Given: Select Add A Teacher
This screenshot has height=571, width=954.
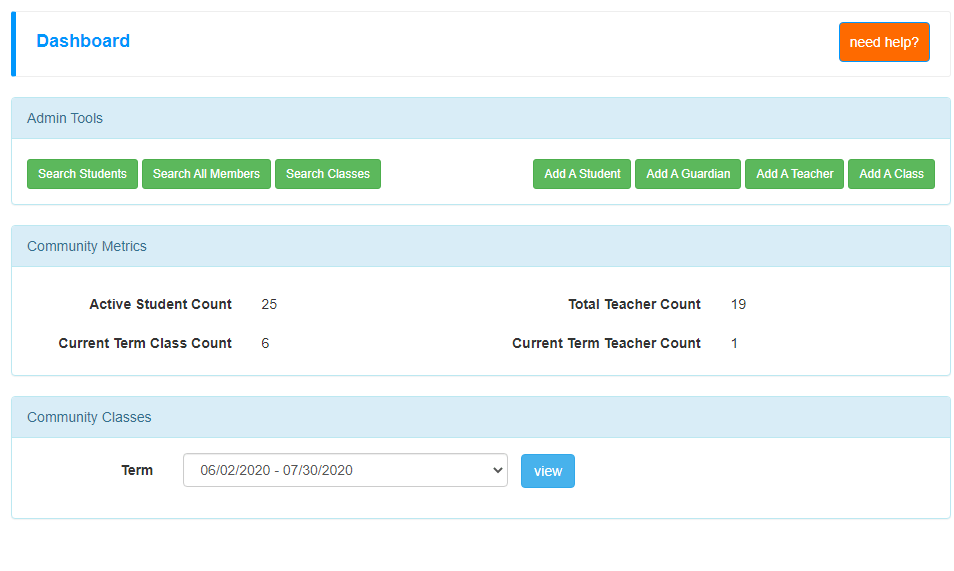Looking at the screenshot, I should 795,174.
